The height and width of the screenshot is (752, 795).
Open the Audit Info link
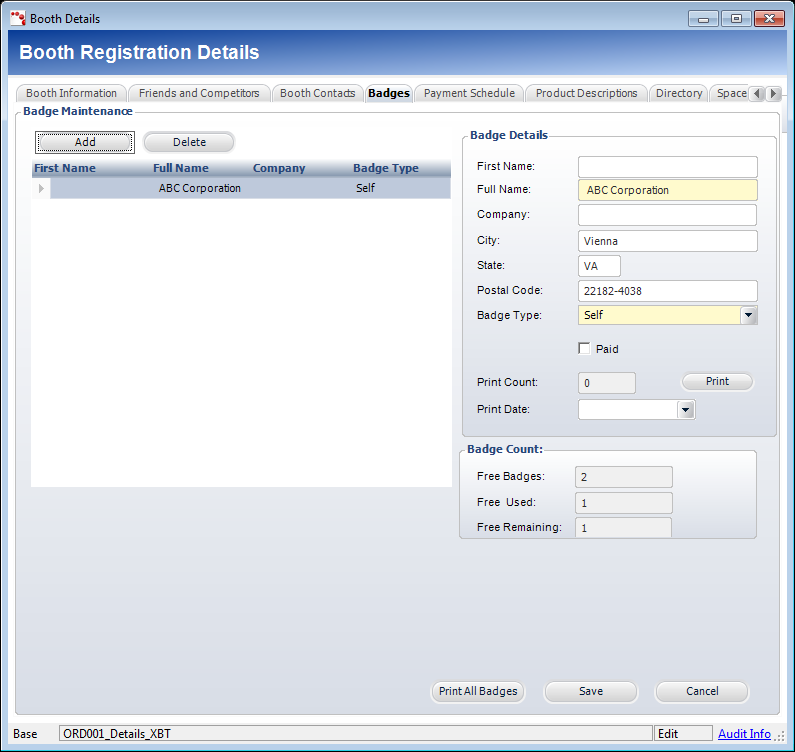pos(744,734)
